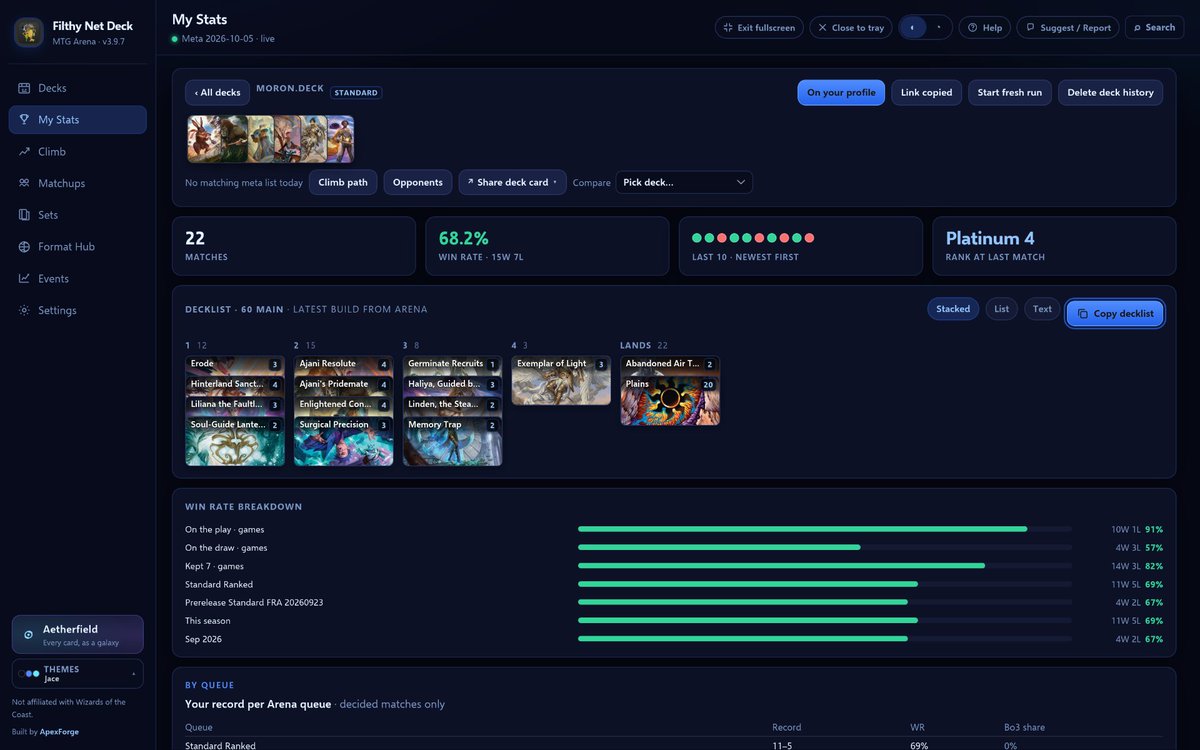
Task: Open the Suggest / Report dialog
Action: tap(1068, 27)
